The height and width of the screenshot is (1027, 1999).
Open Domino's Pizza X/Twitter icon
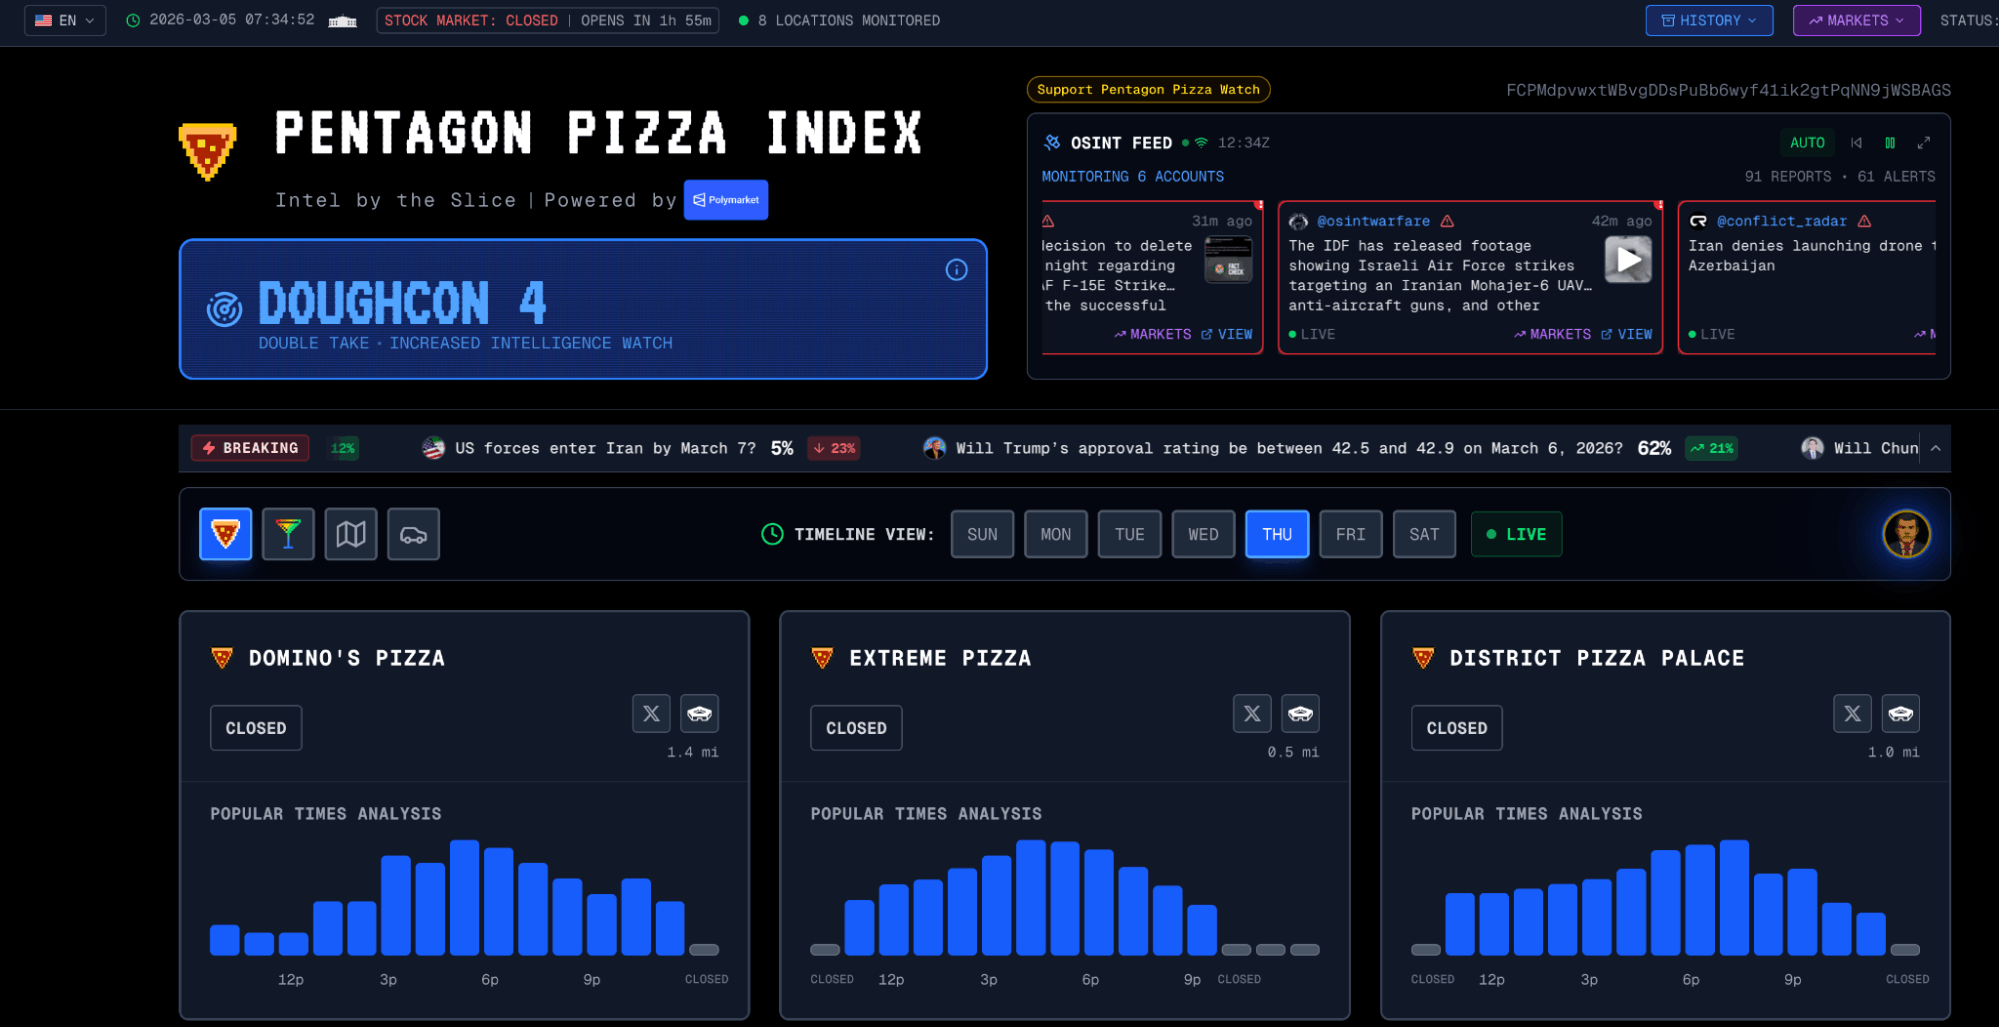coord(651,713)
